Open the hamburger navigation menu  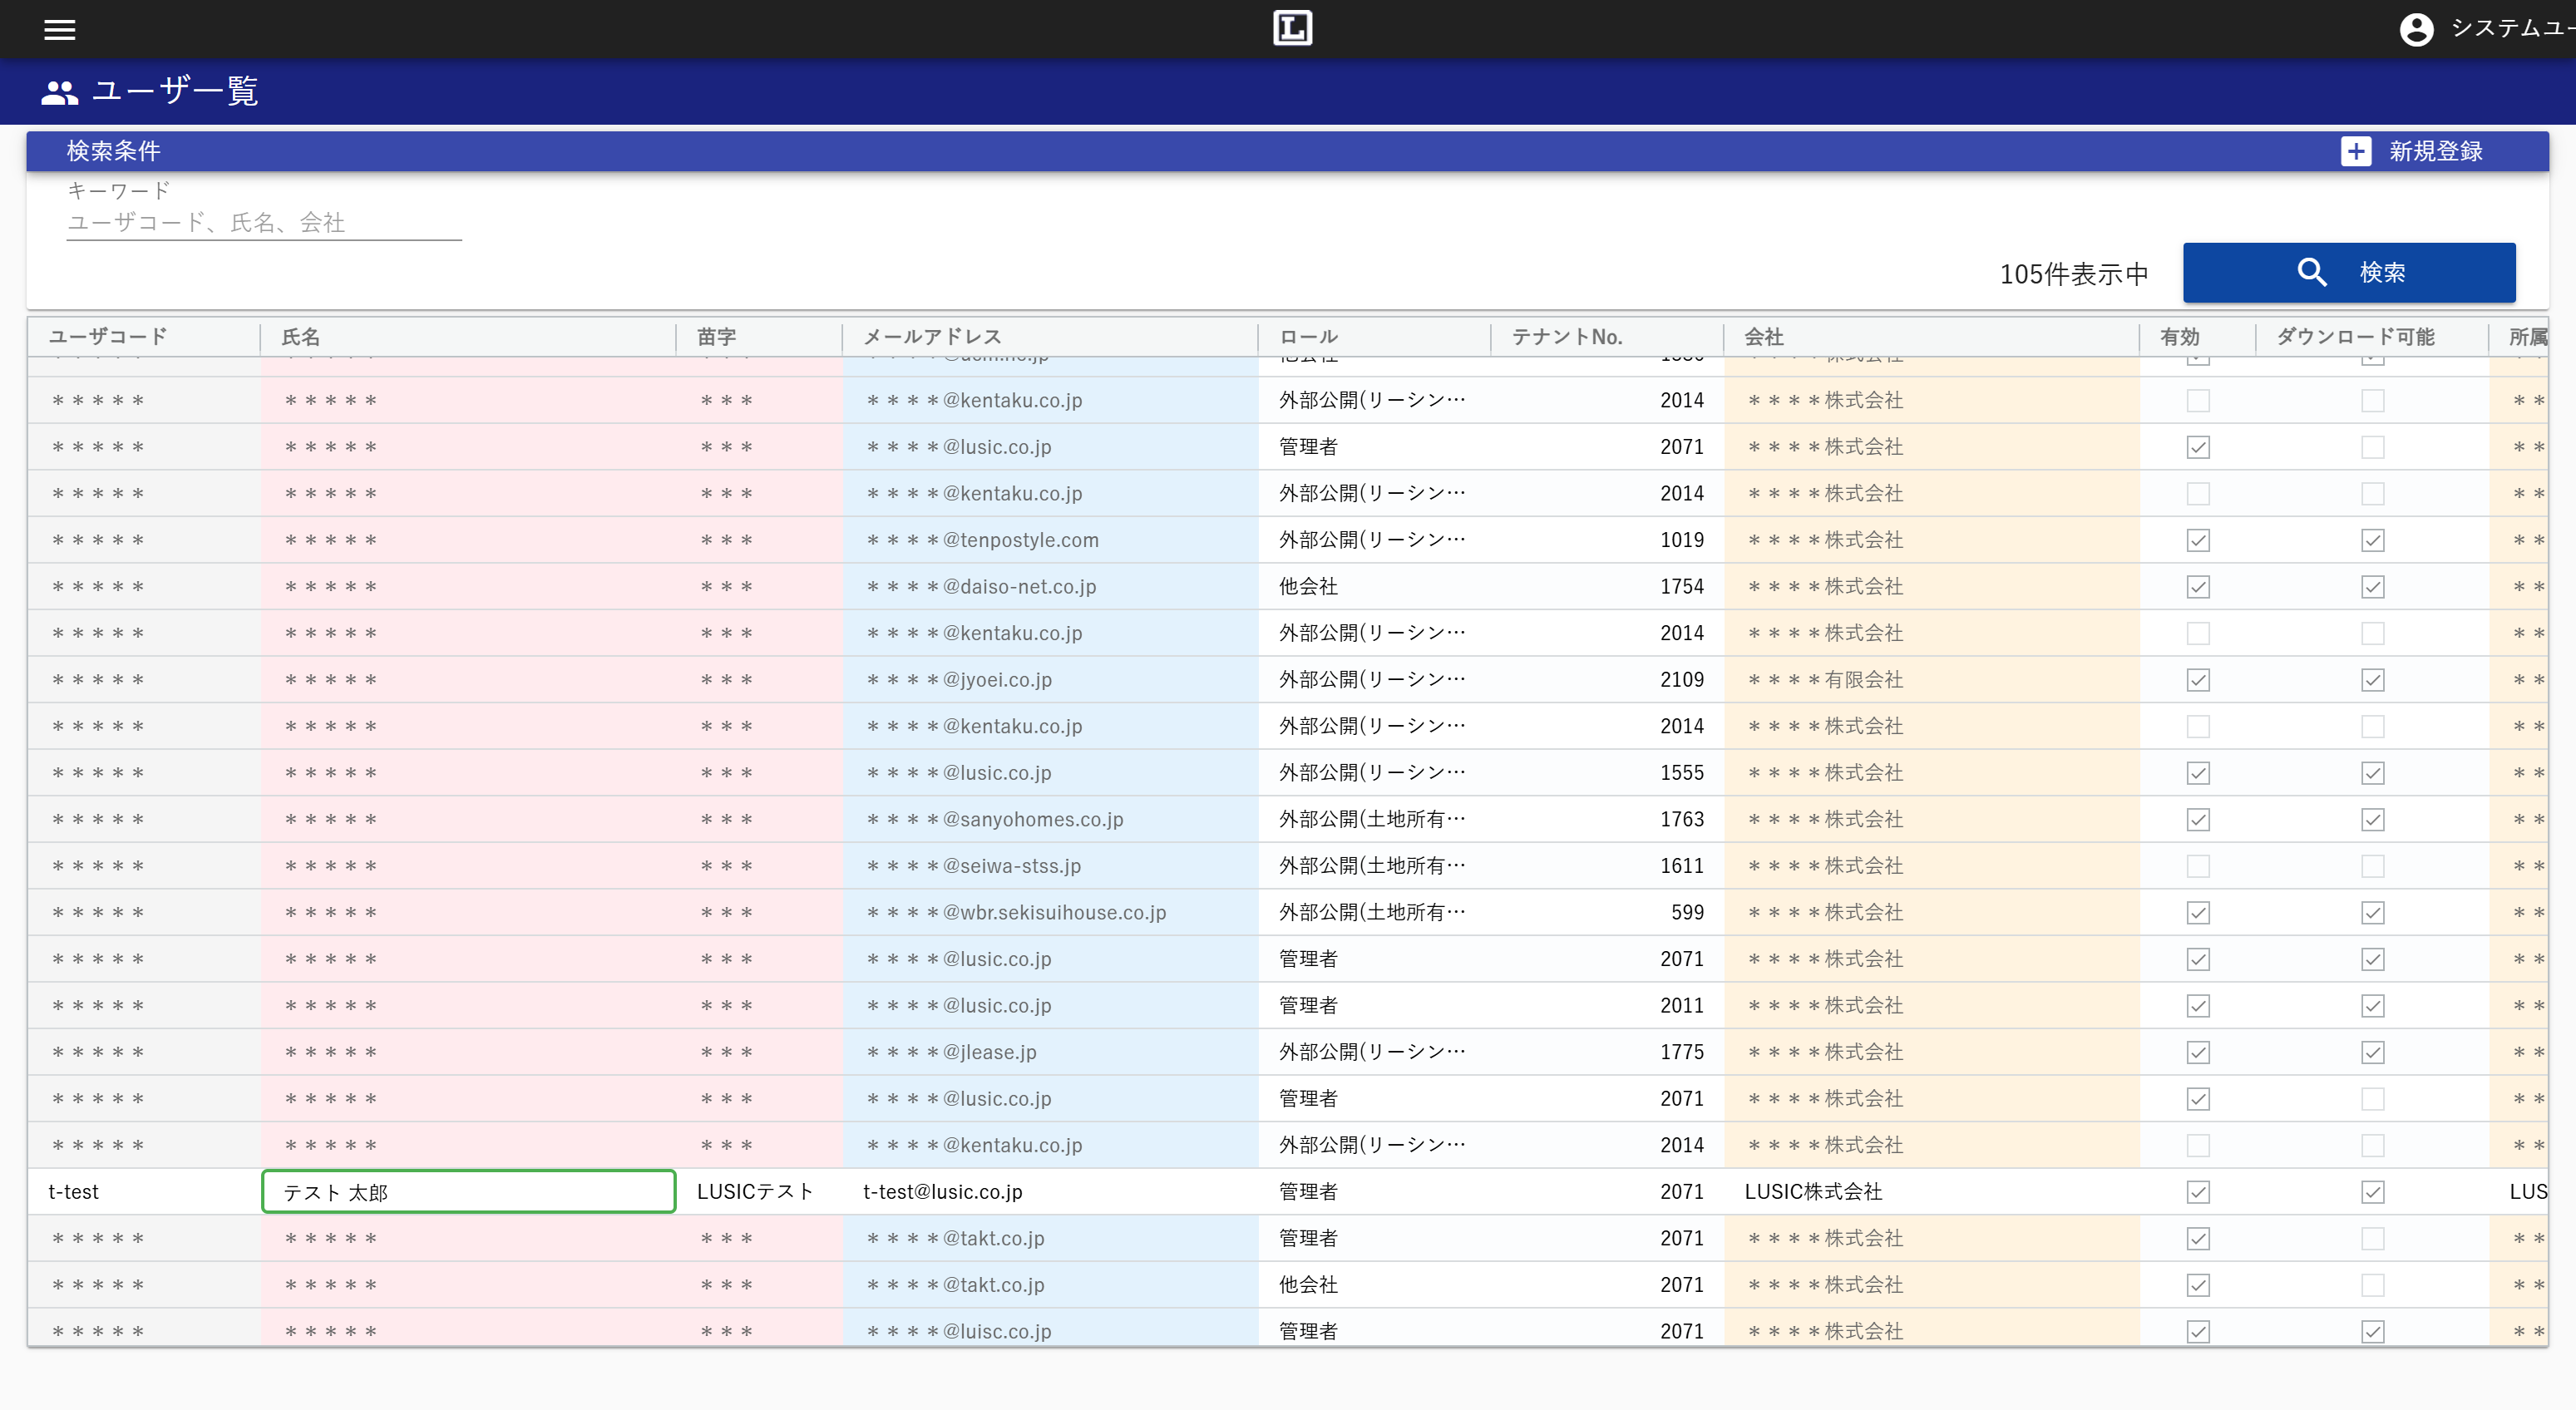tap(59, 30)
